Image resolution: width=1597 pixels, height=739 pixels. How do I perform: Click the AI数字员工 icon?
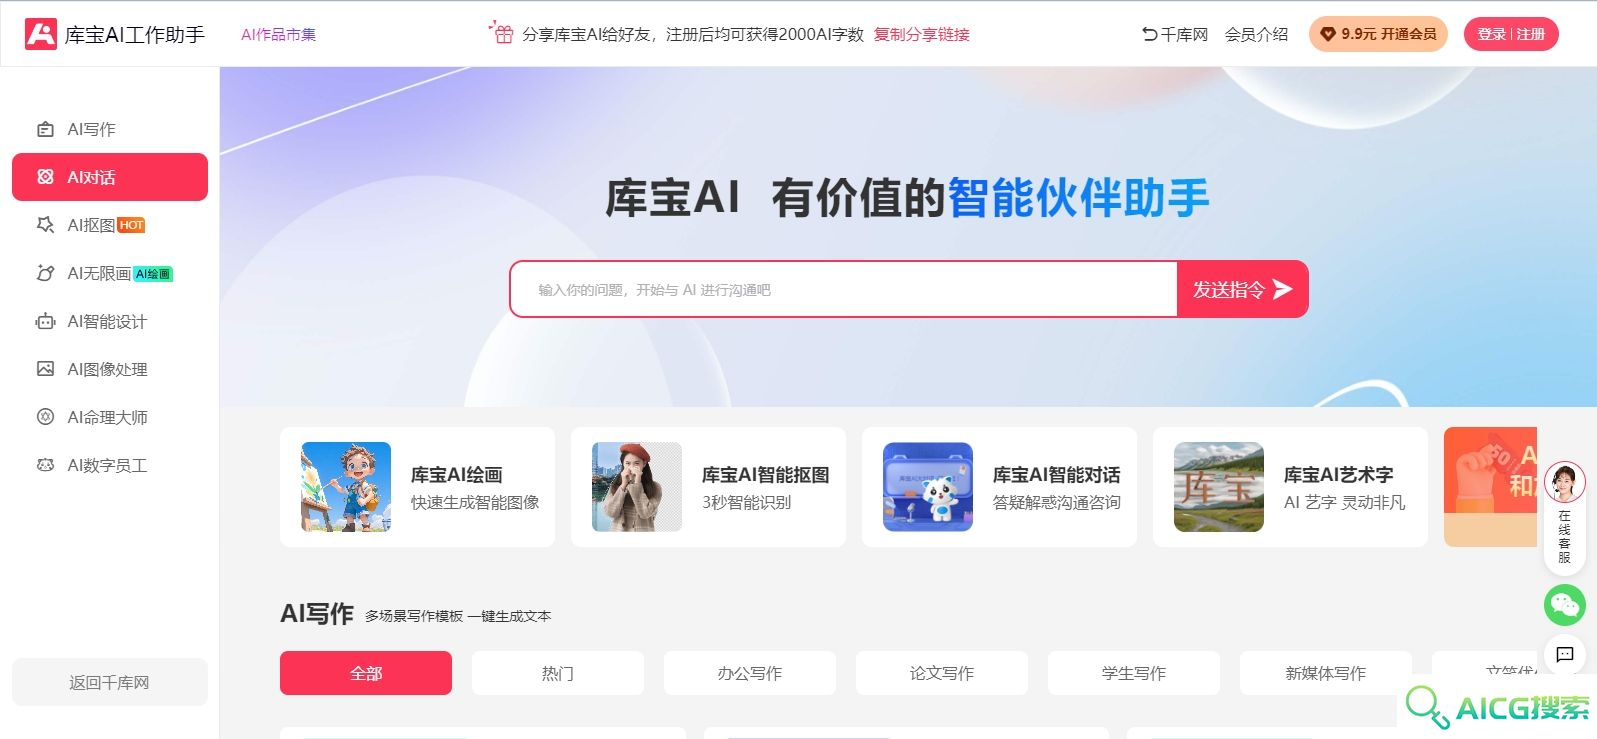(x=45, y=465)
